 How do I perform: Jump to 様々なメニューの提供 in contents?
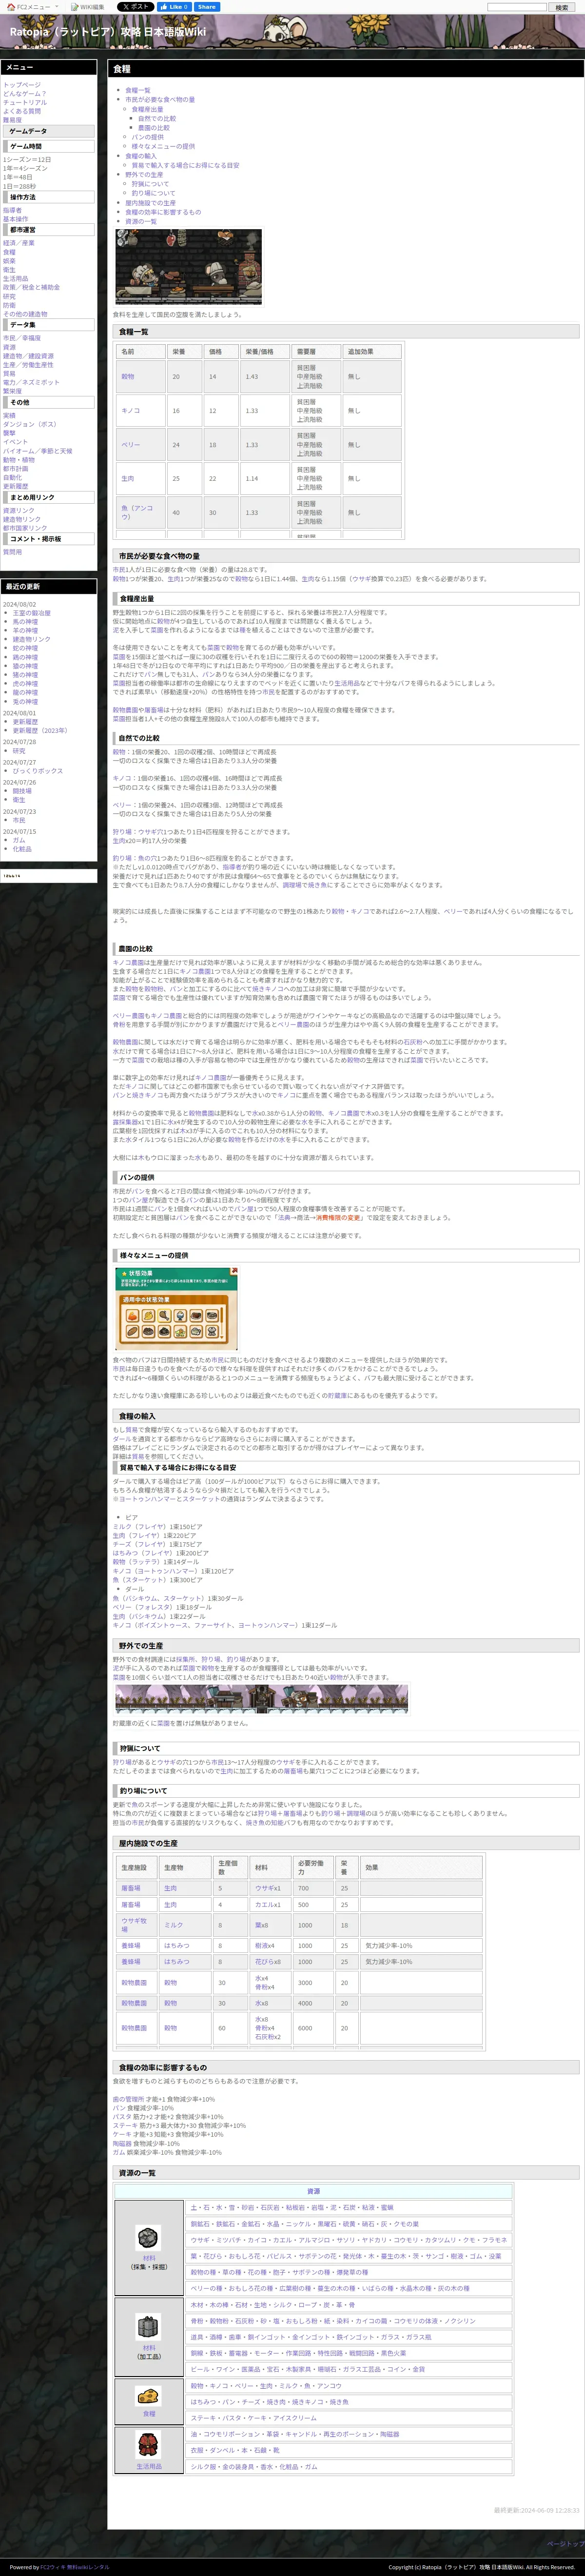click(x=163, y=146)
